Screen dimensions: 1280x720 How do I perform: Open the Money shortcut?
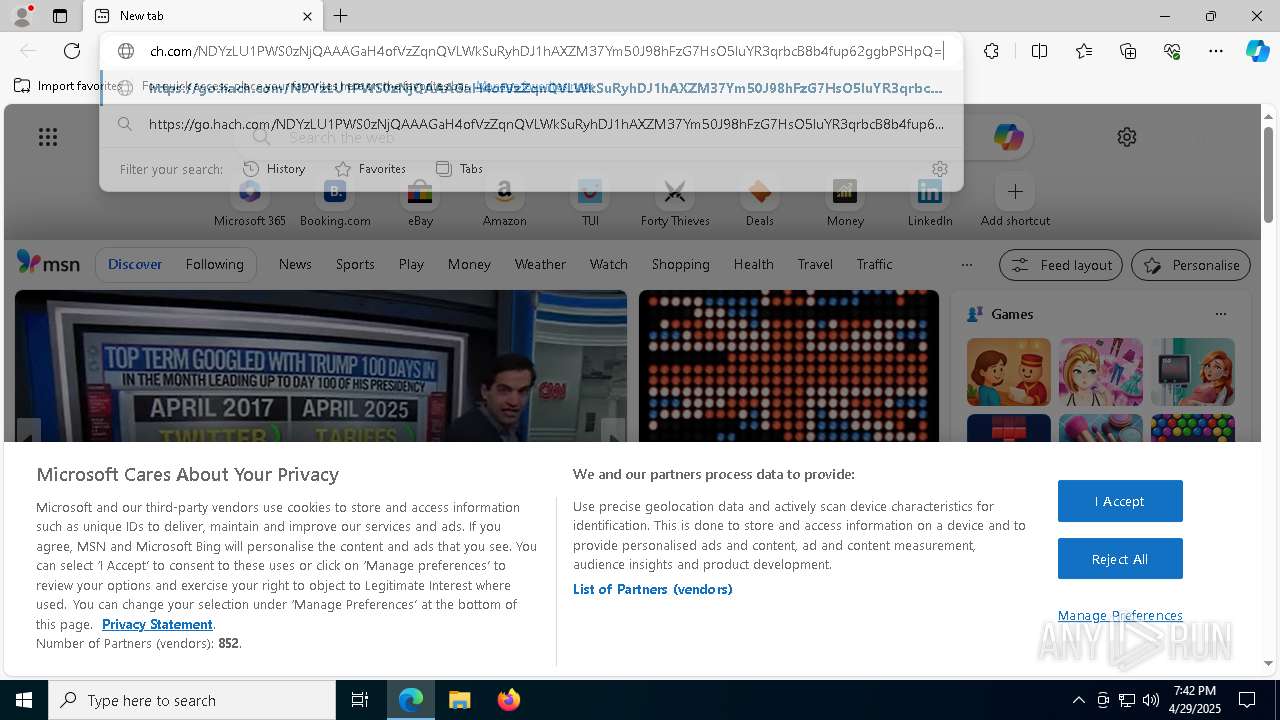[845, 203]
